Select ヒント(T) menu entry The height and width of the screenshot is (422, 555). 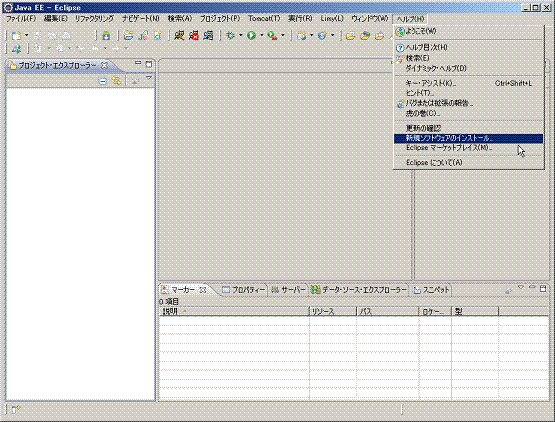tap(469, 93)
